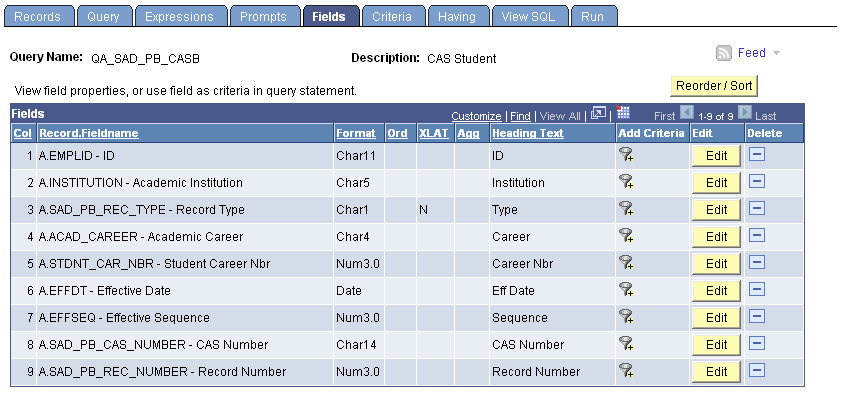Add criteria for A.ACAD_CAREER field
Image resolution: width=844 pixels, height=396 pixels.
pyautogui.click(x=625, y=236)
